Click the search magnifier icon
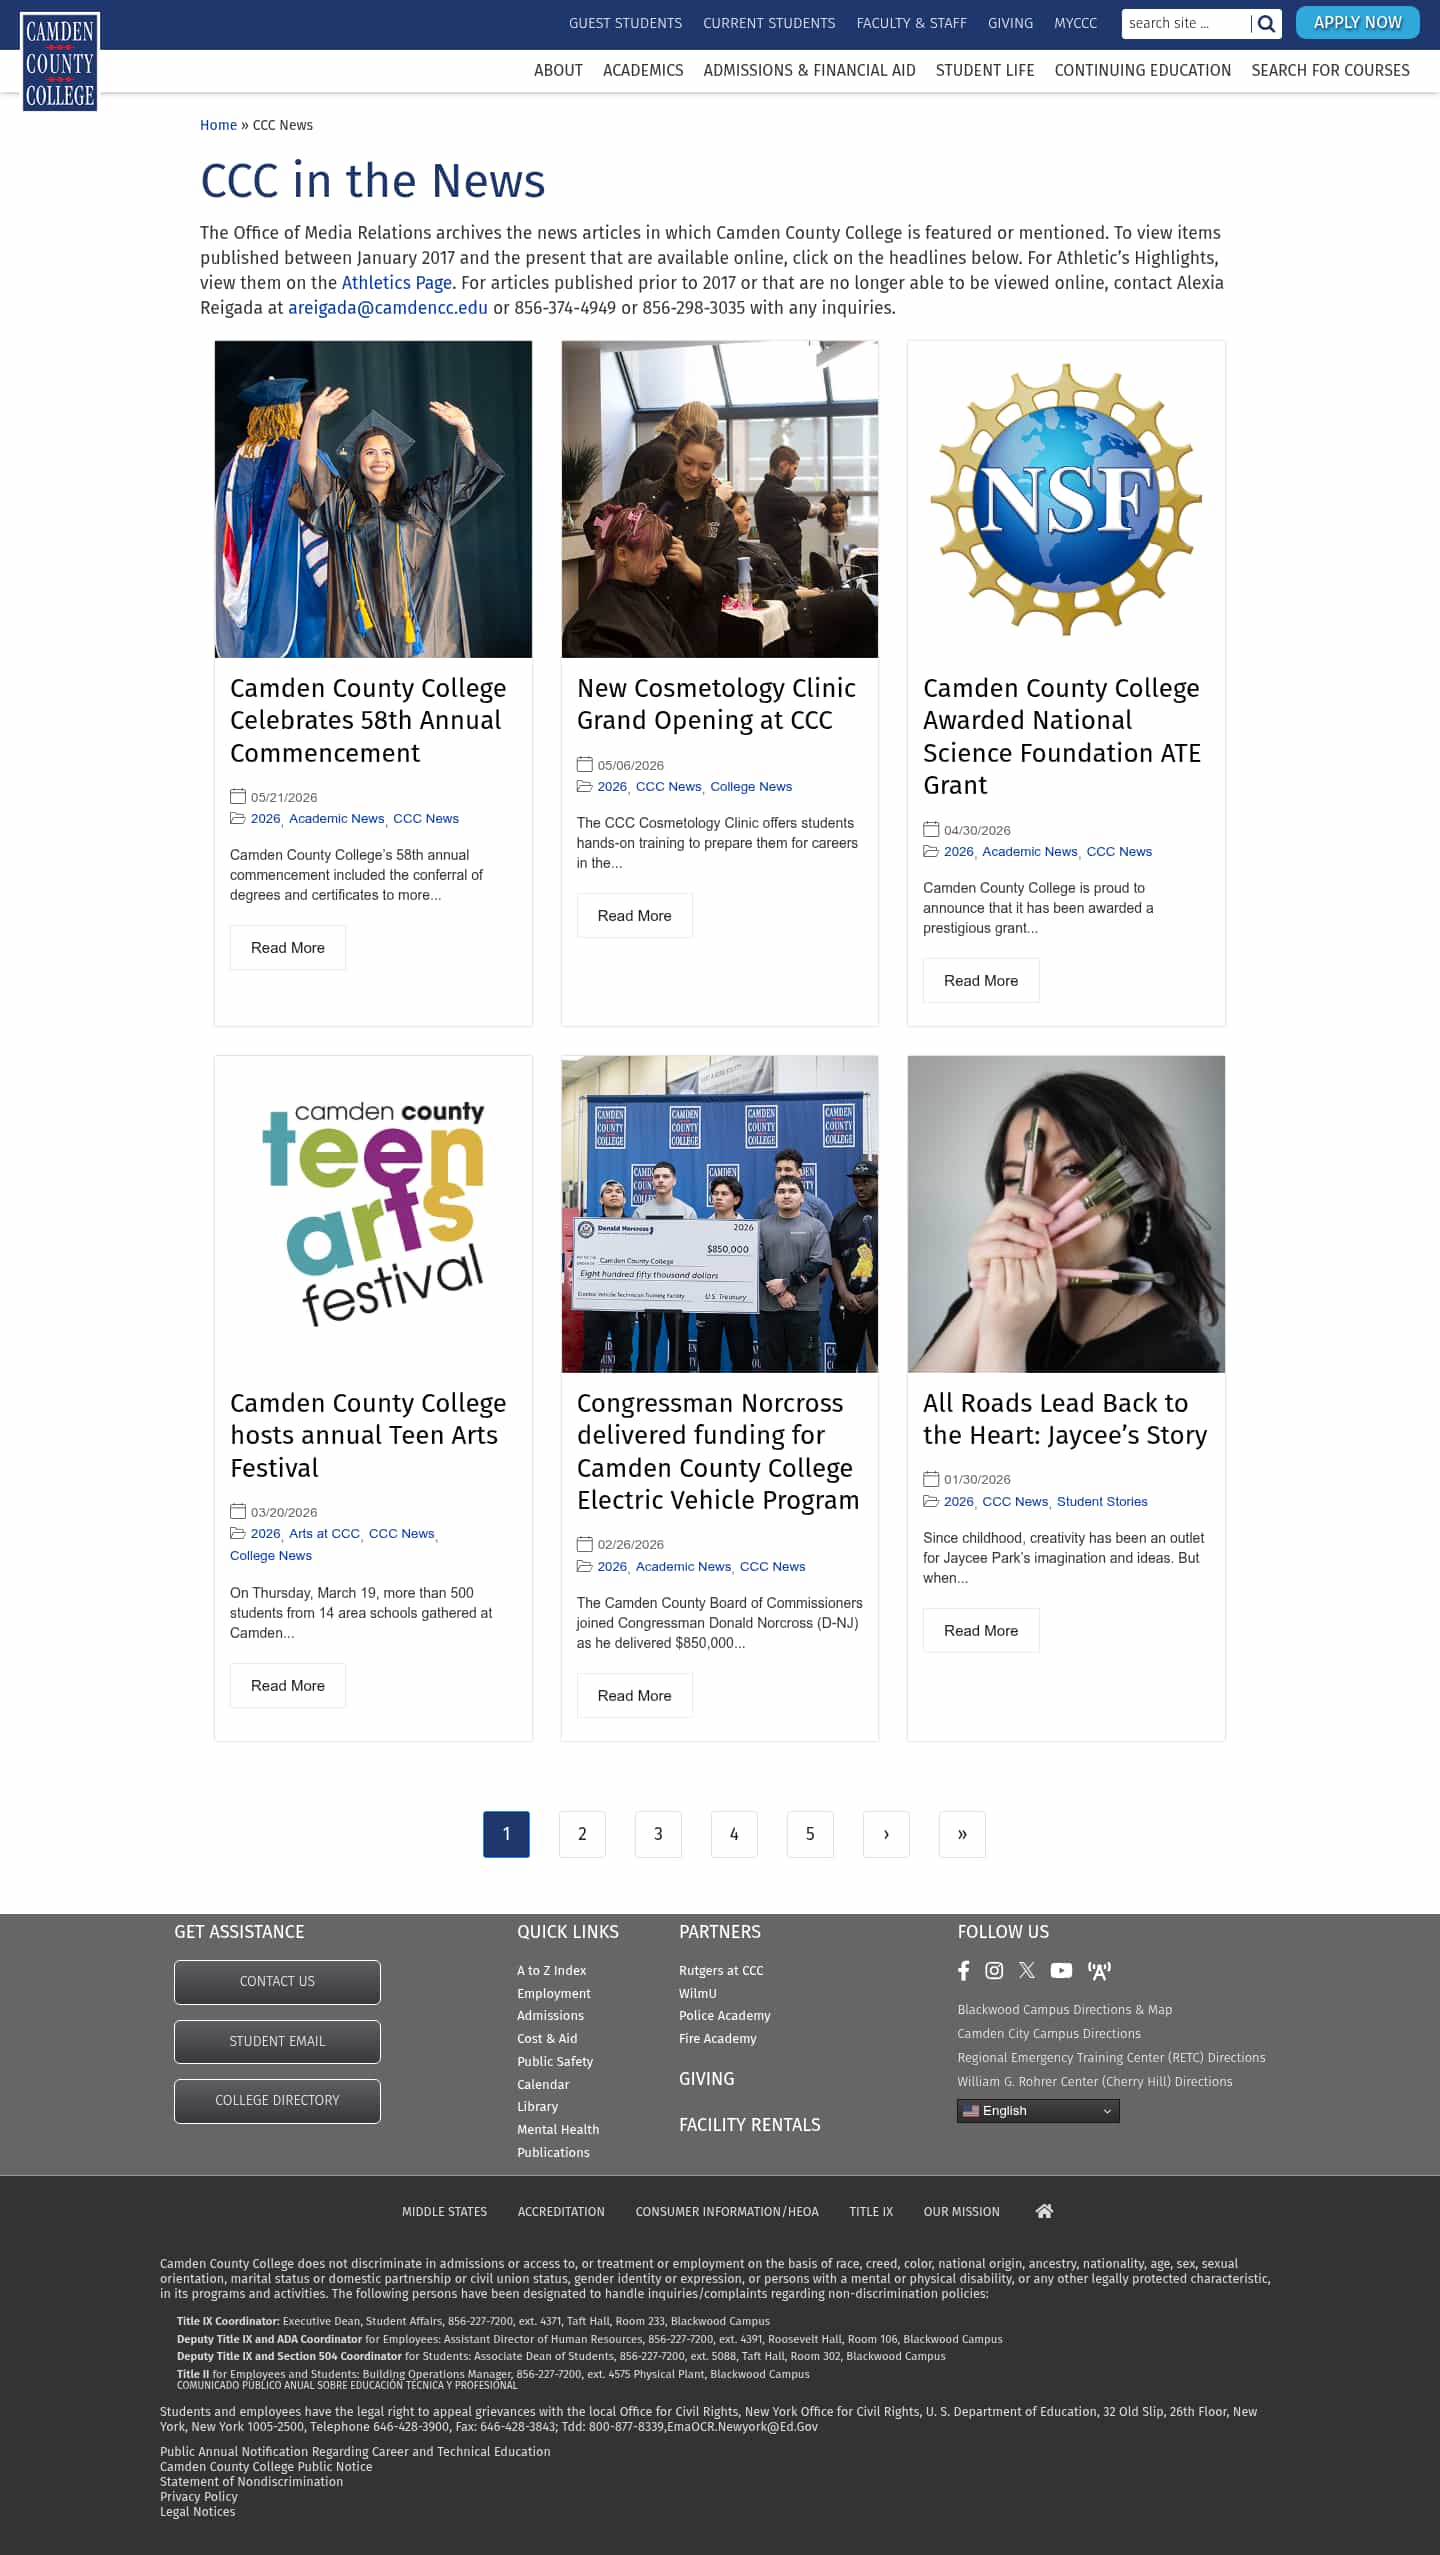 tap(1266, 23)
